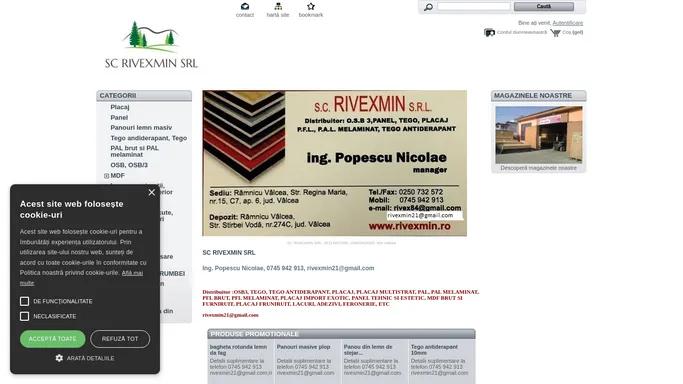Click the account icon next to 'Contul dumneavoastră'
Viewport: 683px width, 384px height.
tap(489, 33)
